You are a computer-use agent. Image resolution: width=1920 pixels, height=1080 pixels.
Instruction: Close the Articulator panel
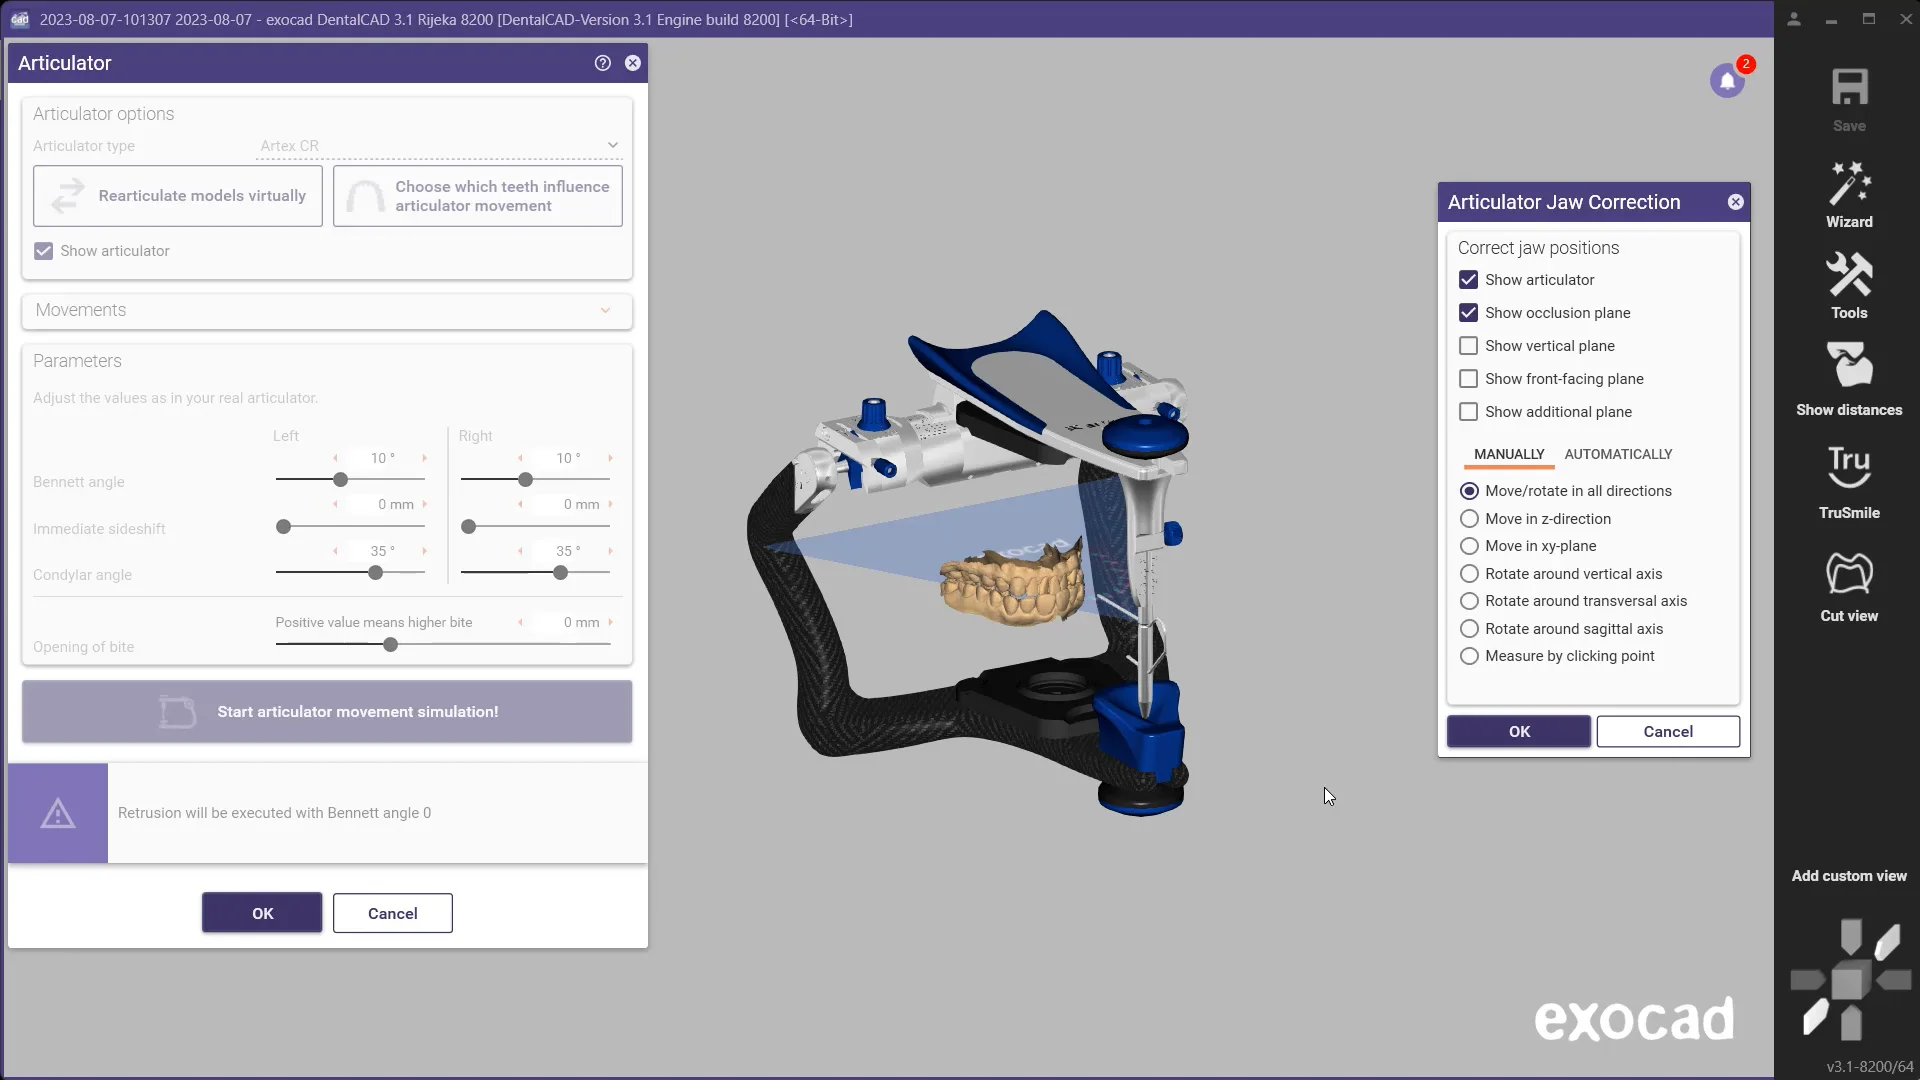633,63
